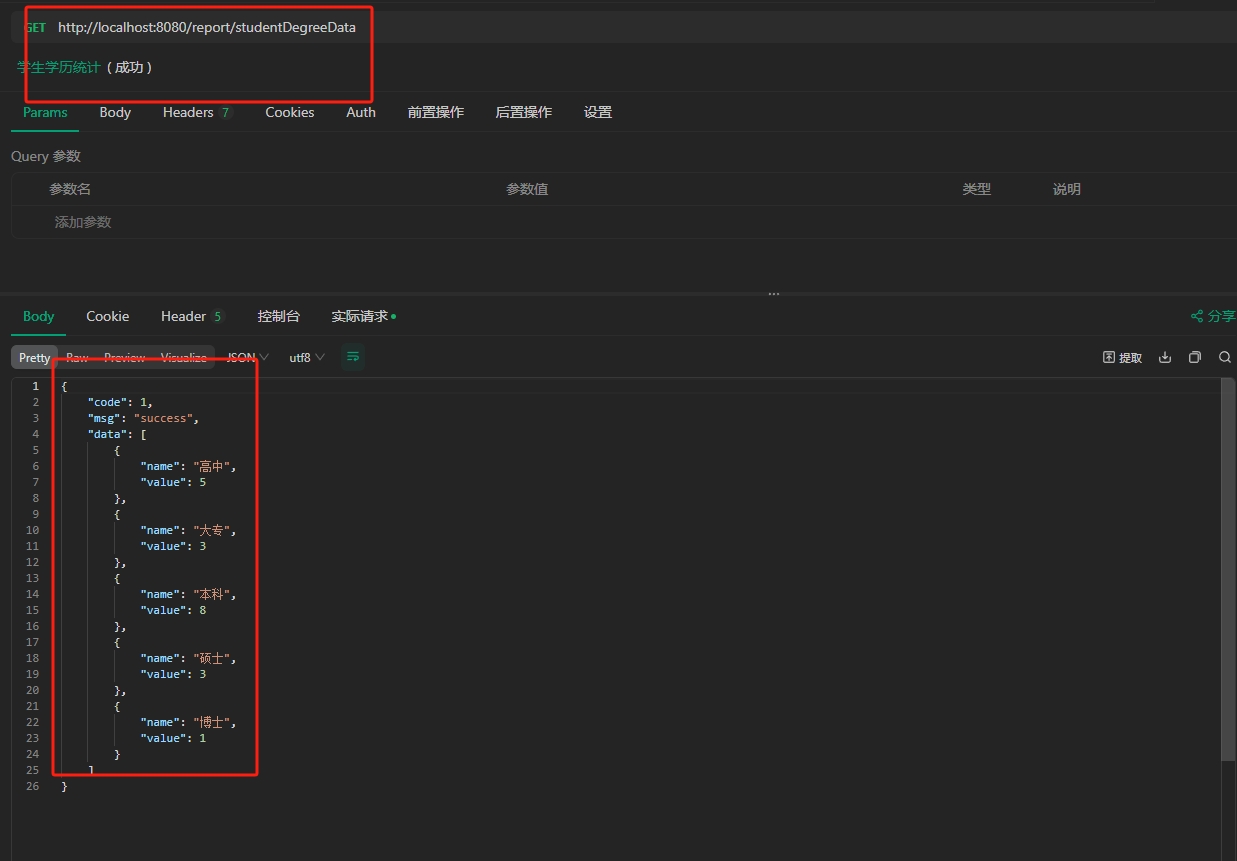The image size is (1237, 861).
Task: Click the response panel vertical scrollbar
Action: (1228, 570)
